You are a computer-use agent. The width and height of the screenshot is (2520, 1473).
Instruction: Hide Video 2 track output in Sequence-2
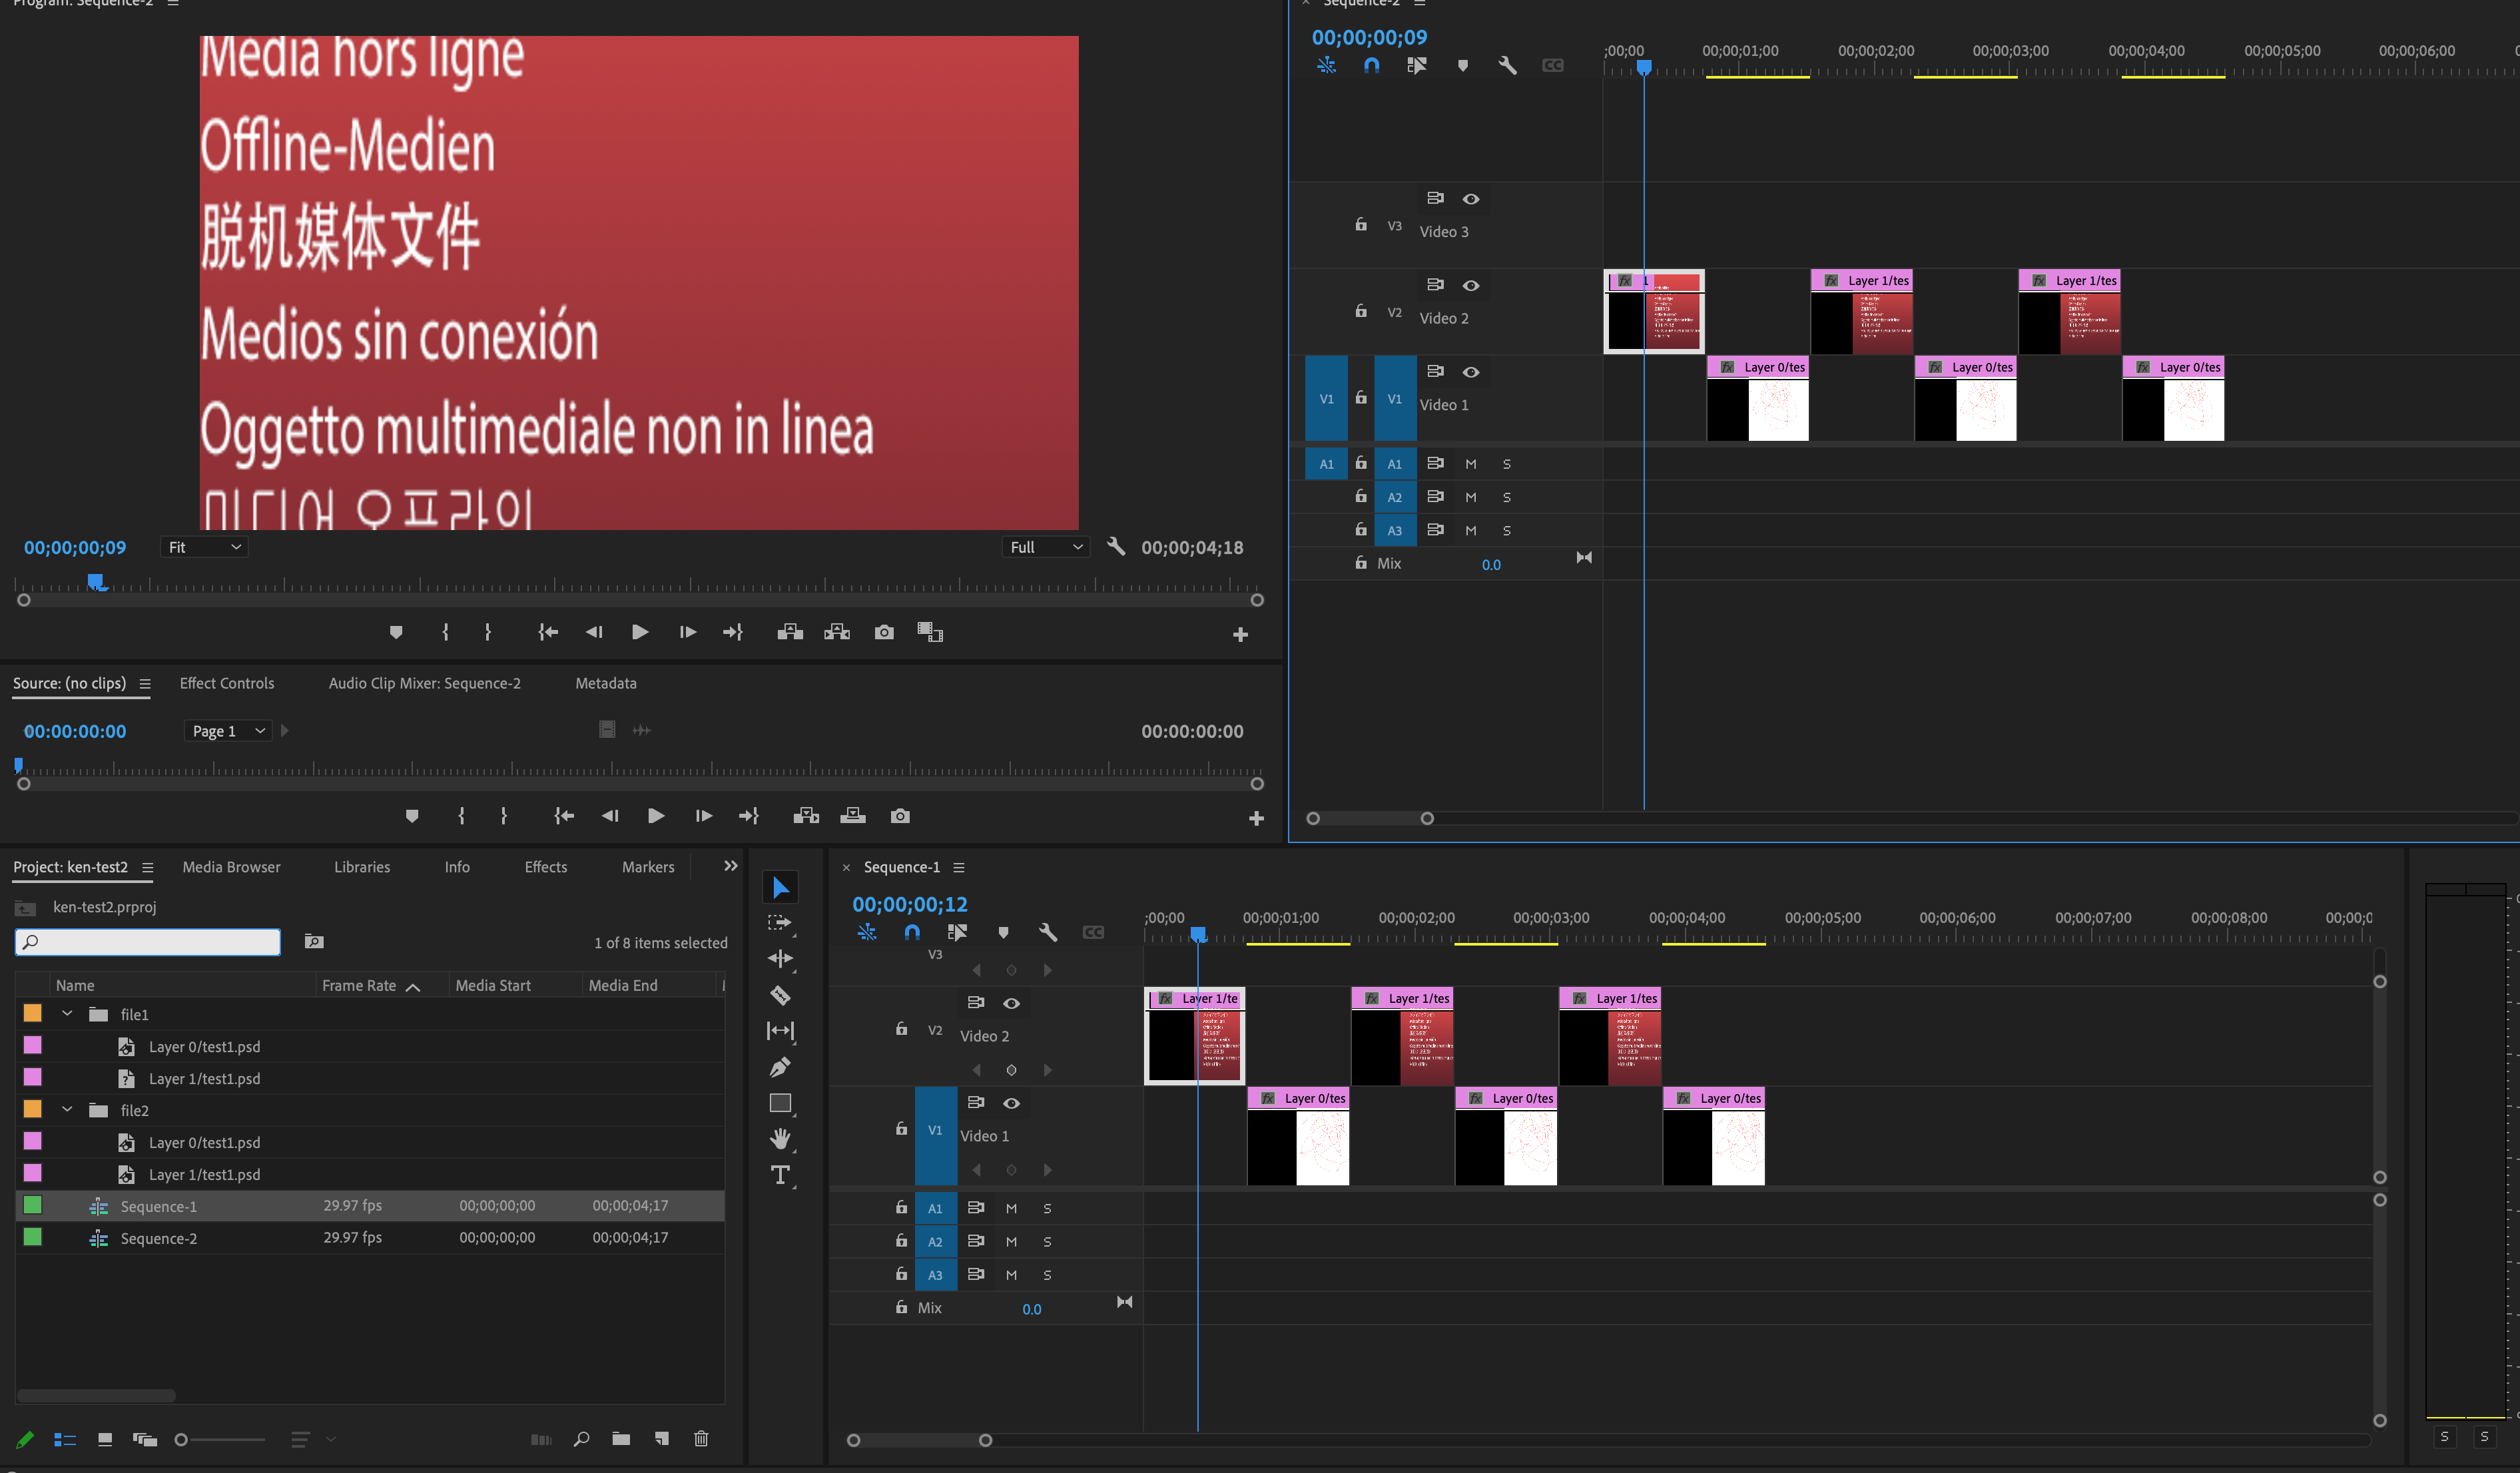(x=1471, y=285)
